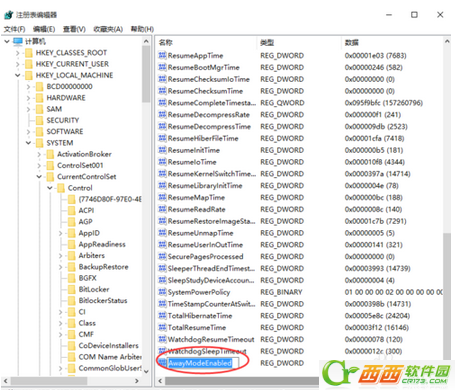Click the SystemPowerPolicy binary value icon
Screen dimensions: 455x390
tap(162, 292)
